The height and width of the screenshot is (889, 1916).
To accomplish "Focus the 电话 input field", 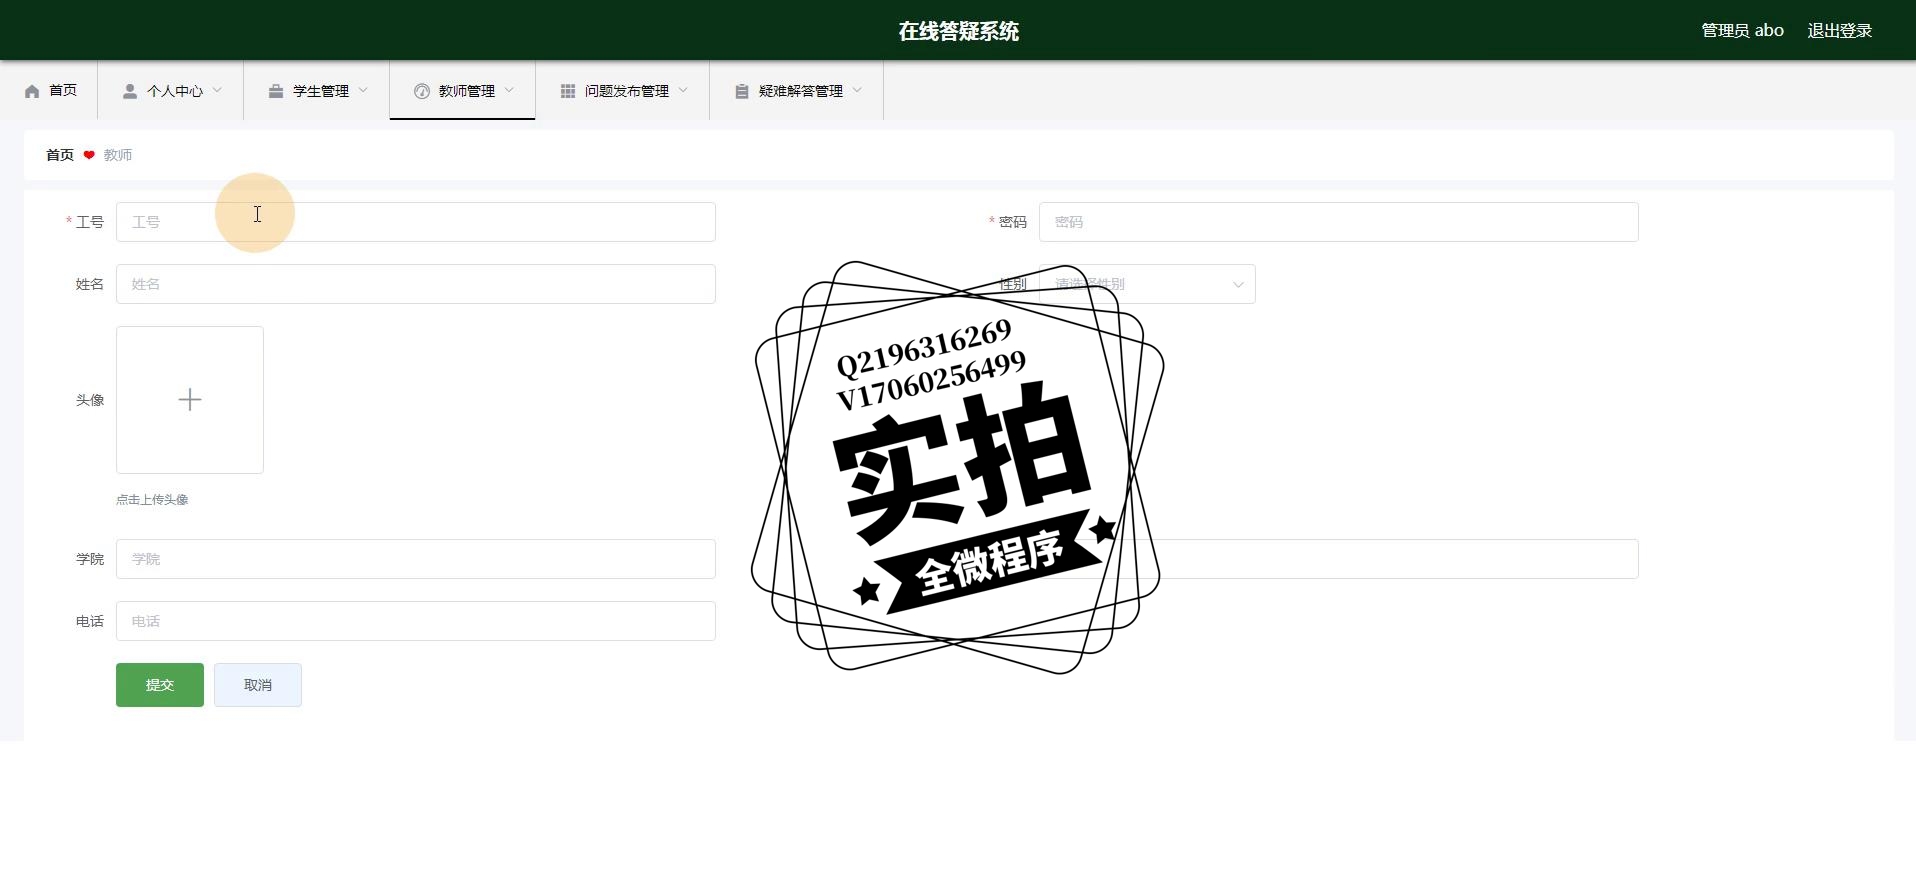I will pyautogui.click(x=416, y=621).
